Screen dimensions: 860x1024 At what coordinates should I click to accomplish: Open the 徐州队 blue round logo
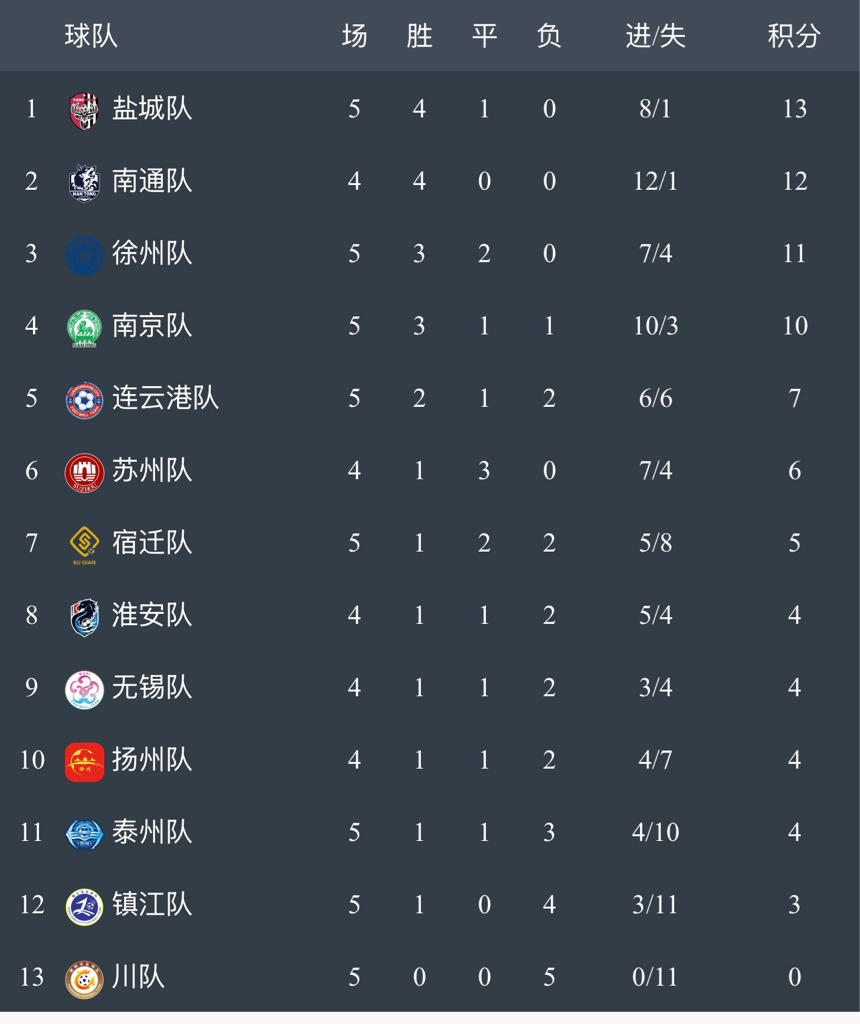pos(84,255)
